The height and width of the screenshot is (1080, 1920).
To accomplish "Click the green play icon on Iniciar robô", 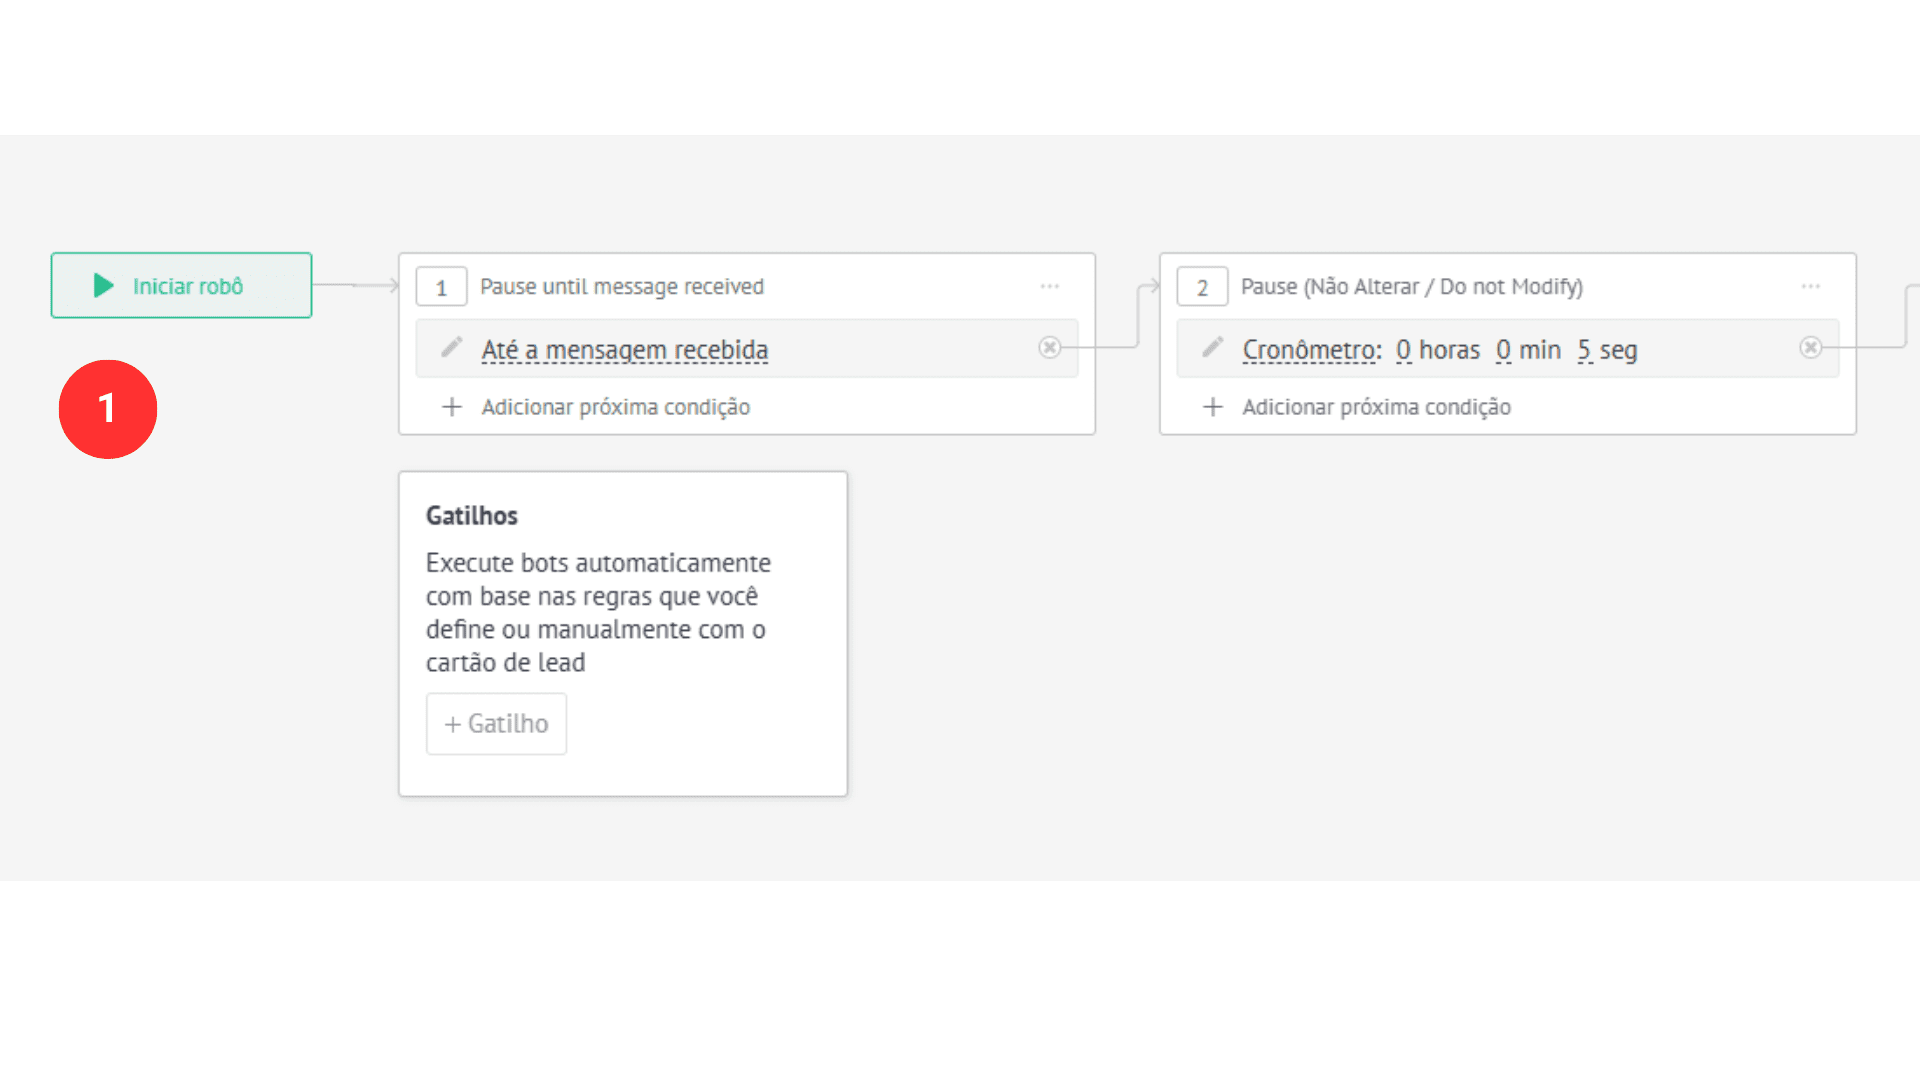I will (x=103, y=286).
